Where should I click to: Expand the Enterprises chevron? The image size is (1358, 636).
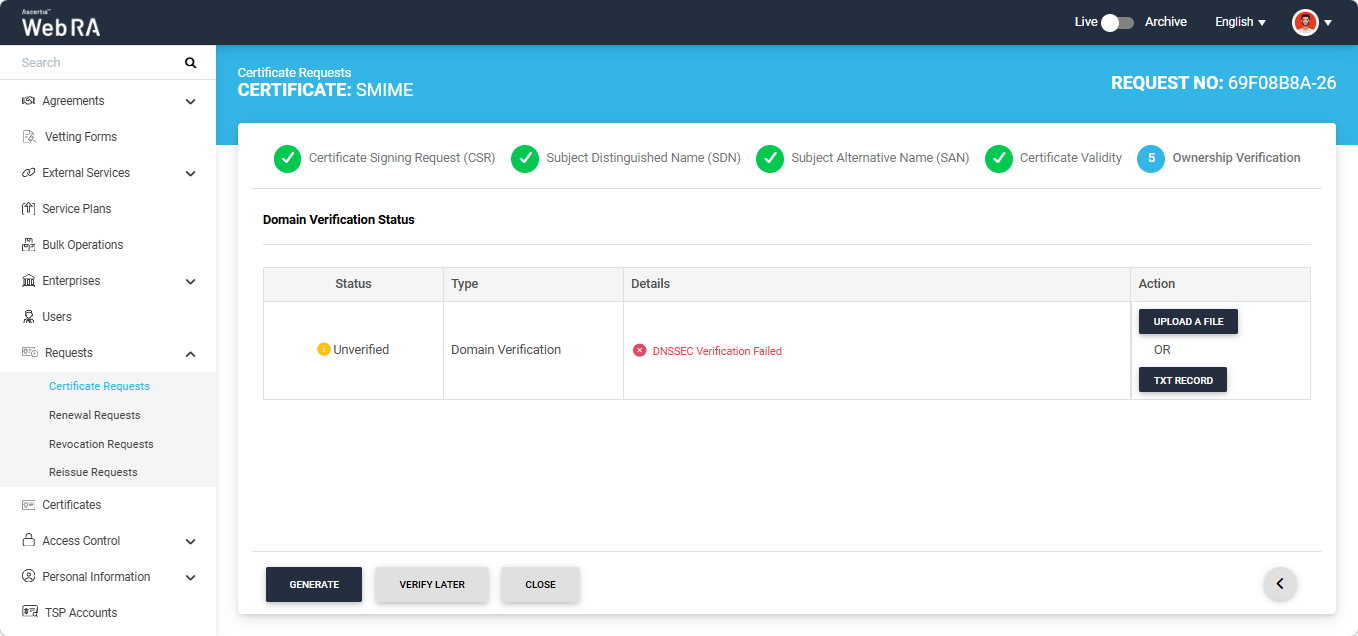pos(191,281)
